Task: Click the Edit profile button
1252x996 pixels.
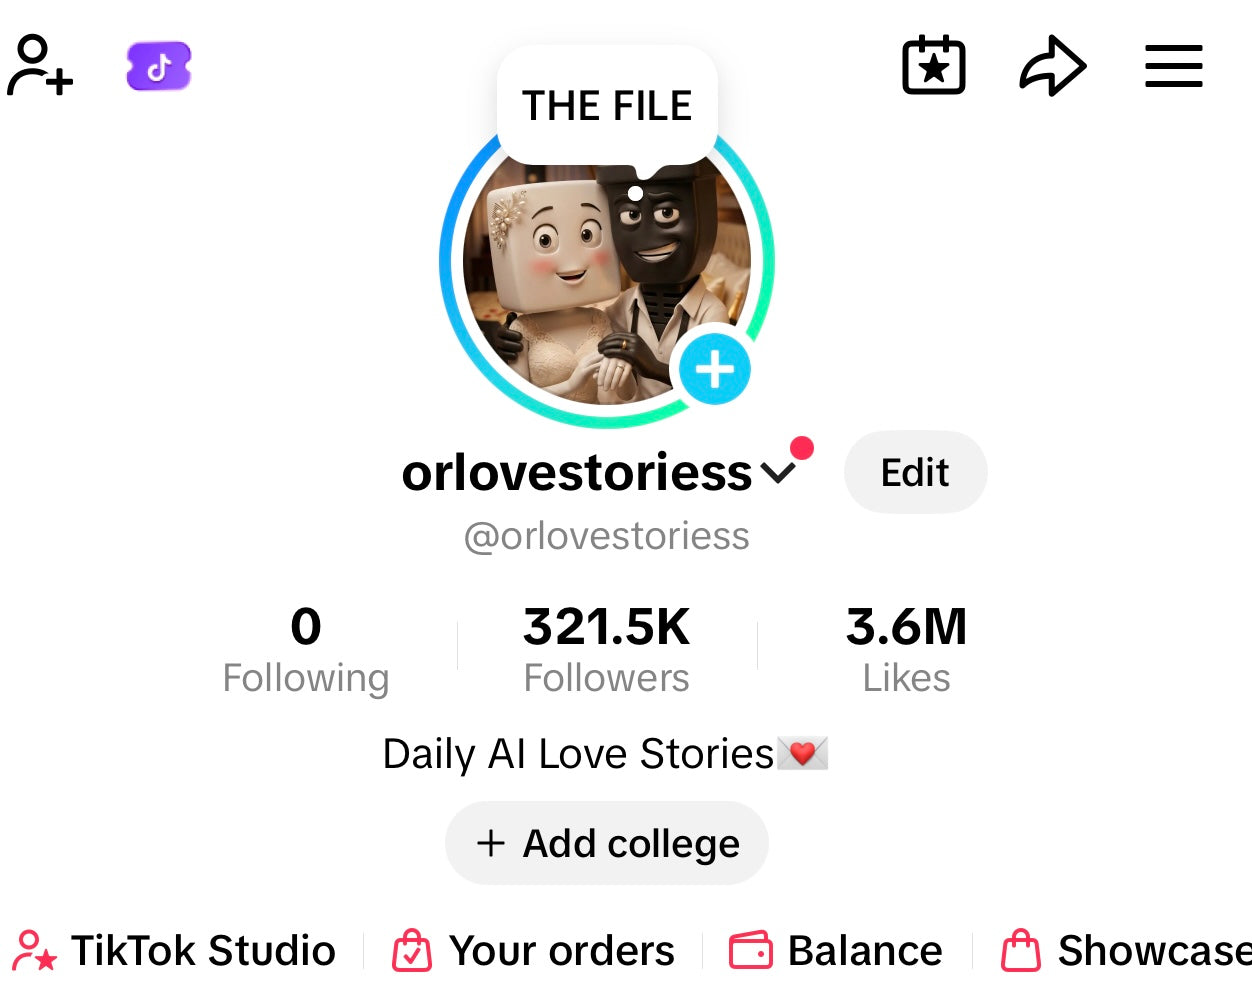Action: click(x=916, y=472)
